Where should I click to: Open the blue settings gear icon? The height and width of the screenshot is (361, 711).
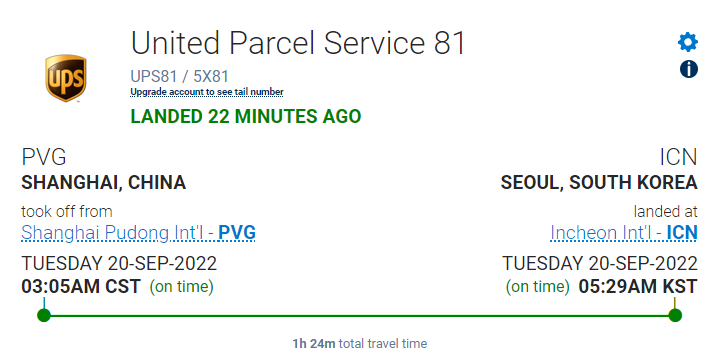(688, 42)
